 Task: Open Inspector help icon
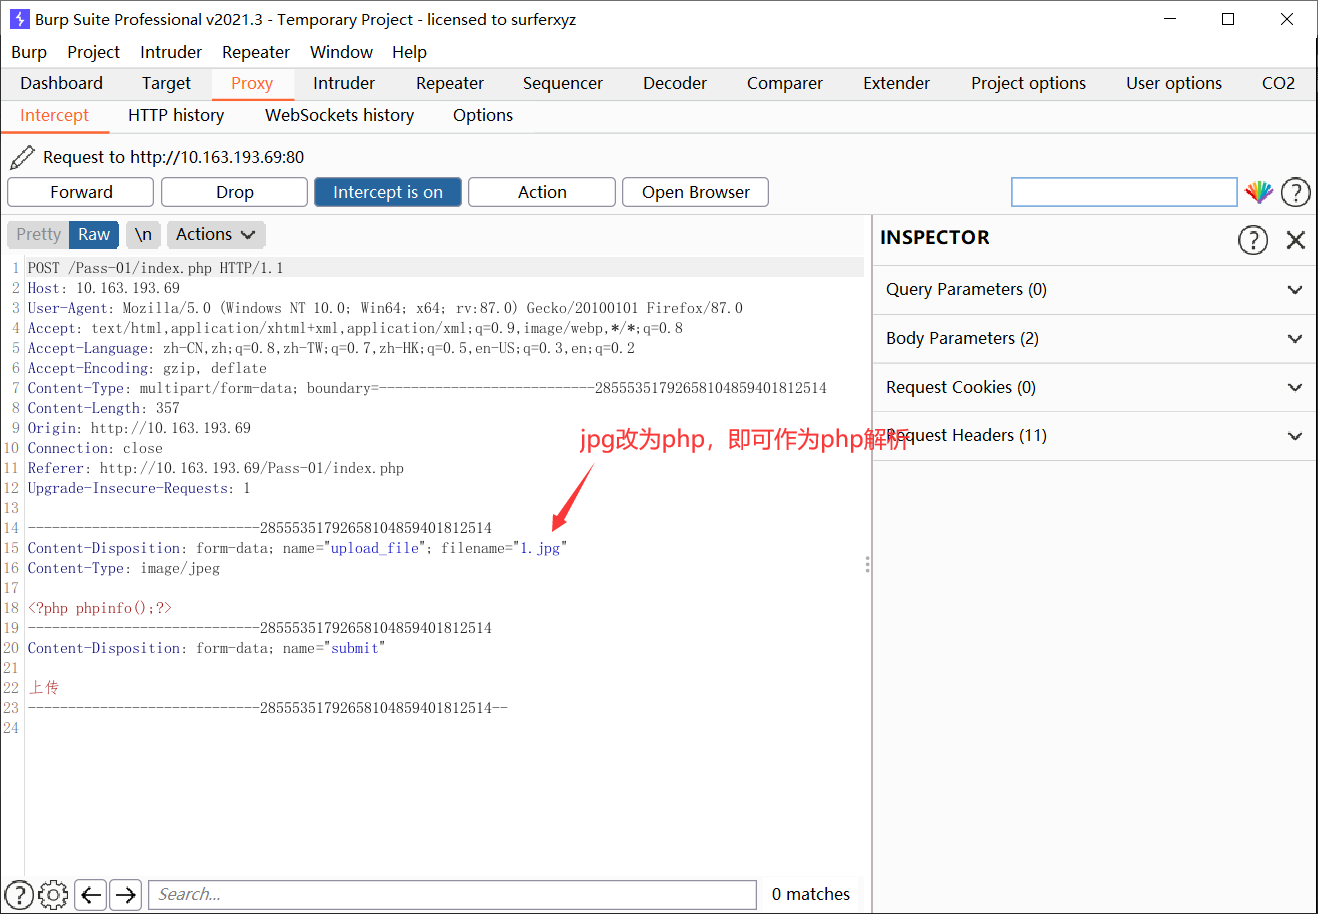click(1253, 239)
